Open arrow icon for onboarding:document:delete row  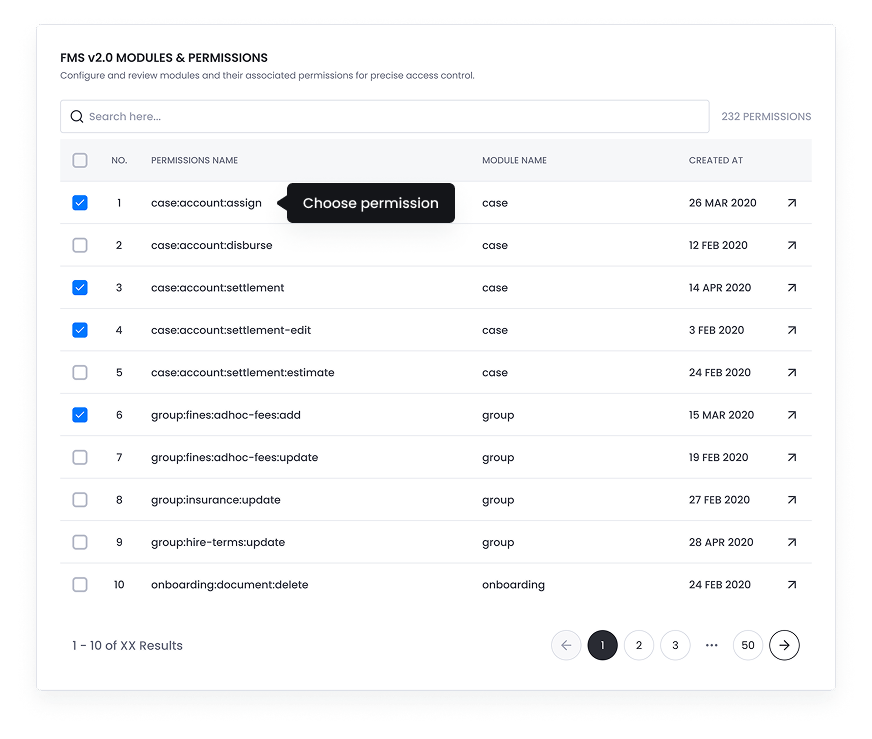(x=791, y=585)
